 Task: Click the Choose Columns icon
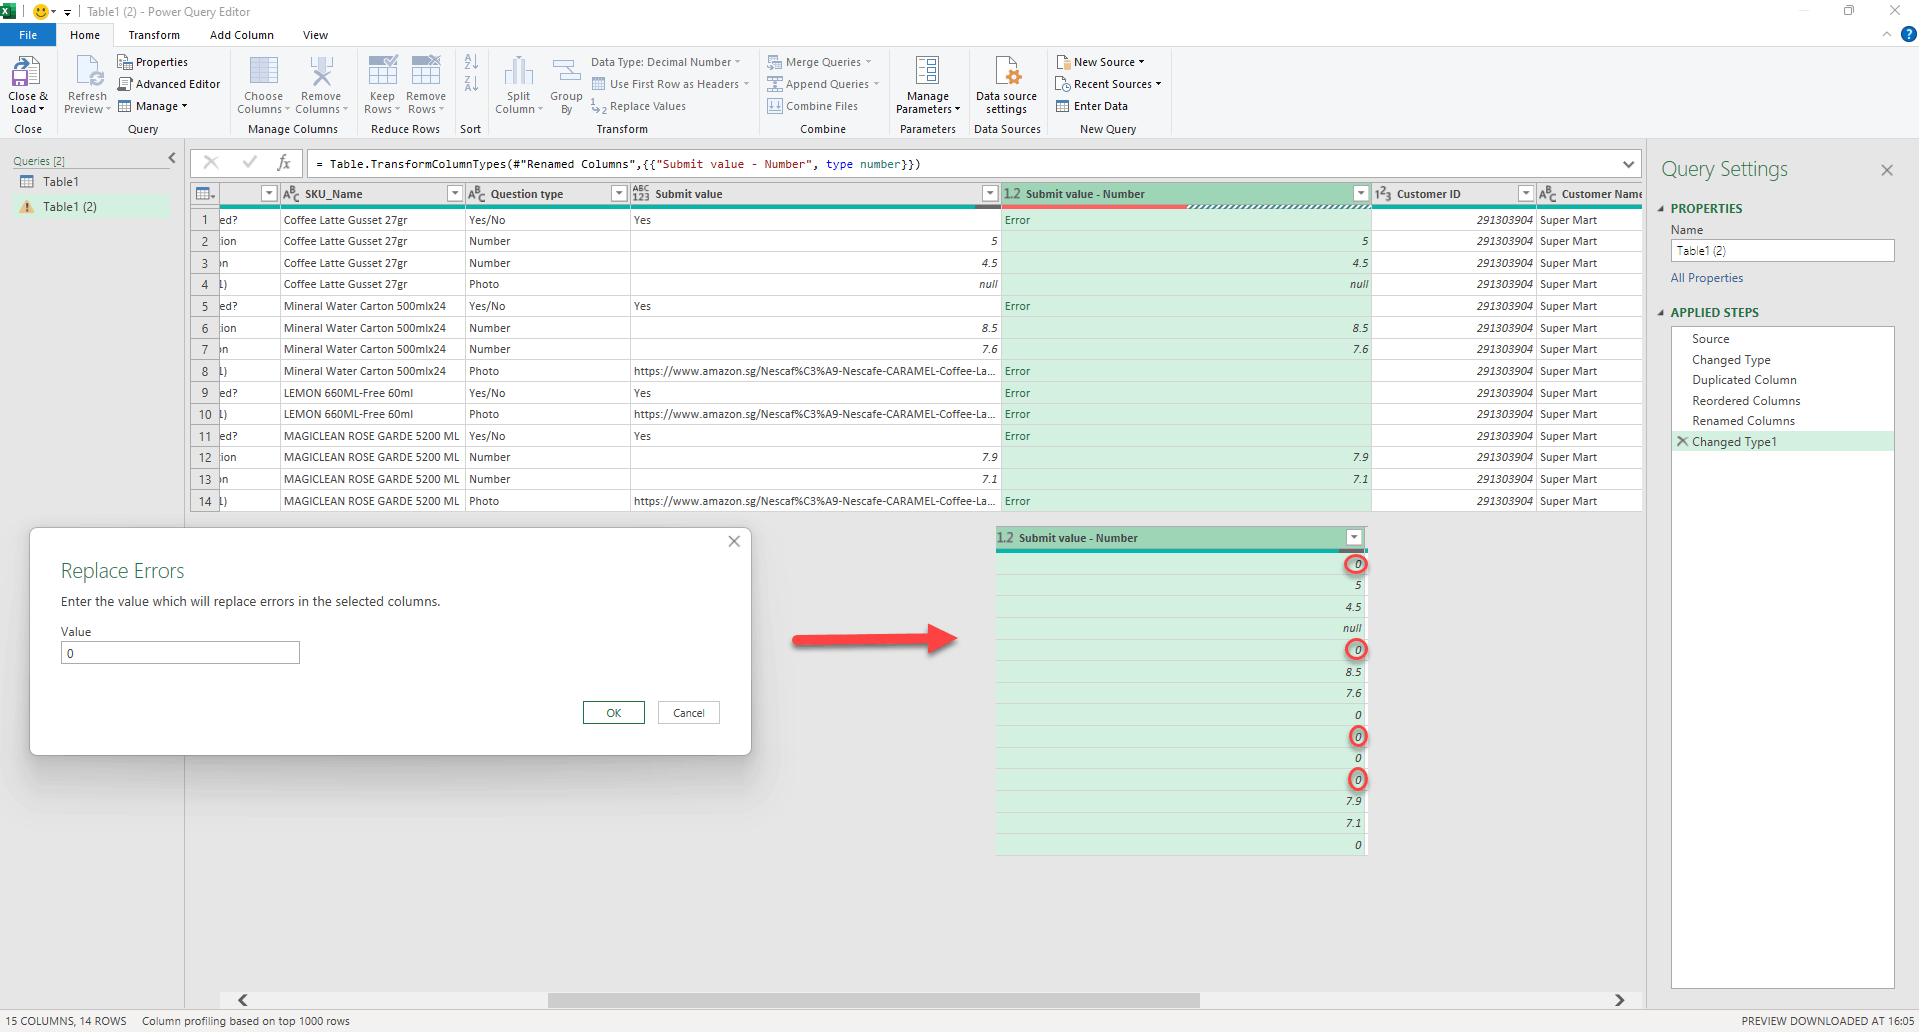click(263, 72)
